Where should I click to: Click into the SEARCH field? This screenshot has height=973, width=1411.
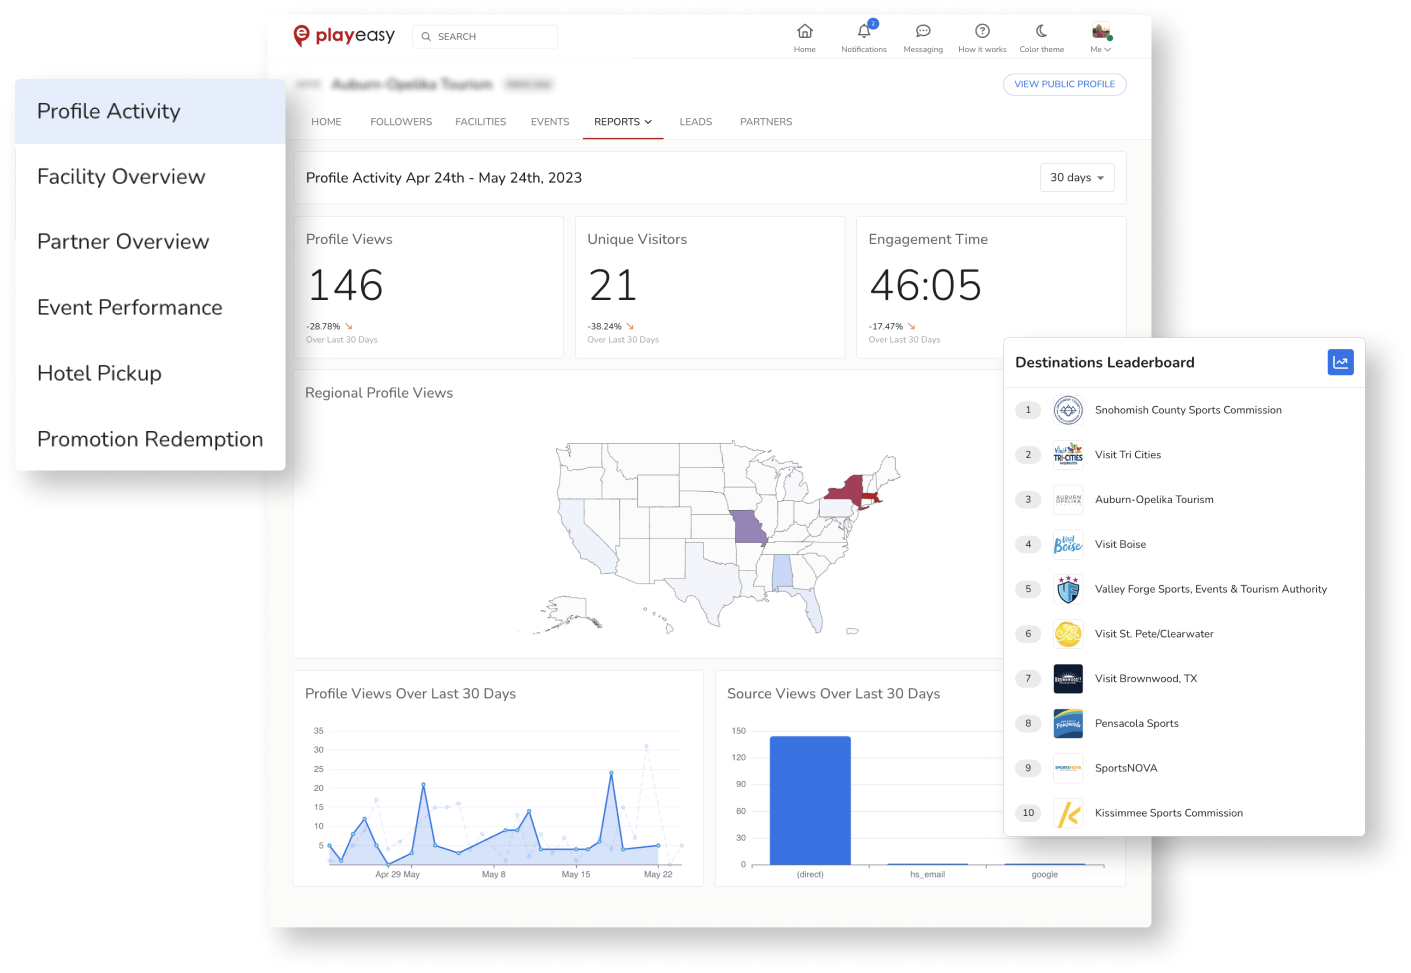[485, 37]
